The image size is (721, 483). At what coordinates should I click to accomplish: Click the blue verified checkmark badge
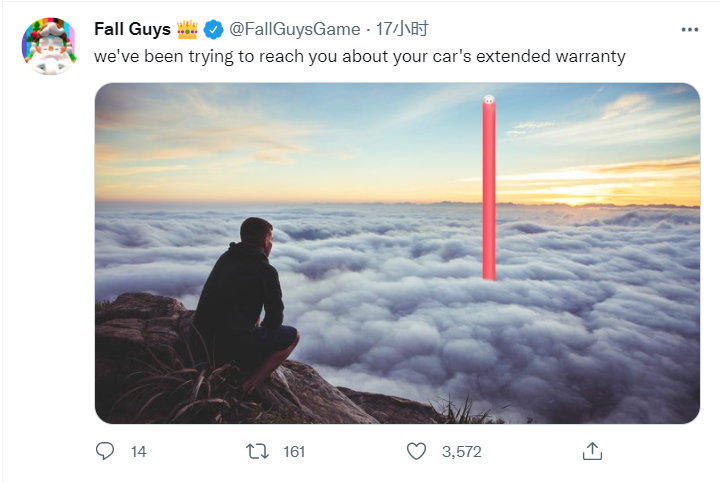click(213, 29)
